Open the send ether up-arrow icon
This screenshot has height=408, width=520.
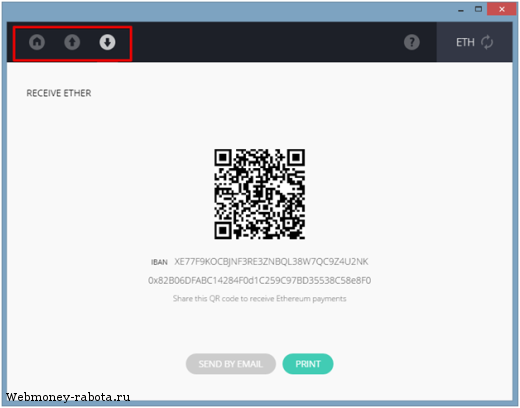click(x=72, y=42)
